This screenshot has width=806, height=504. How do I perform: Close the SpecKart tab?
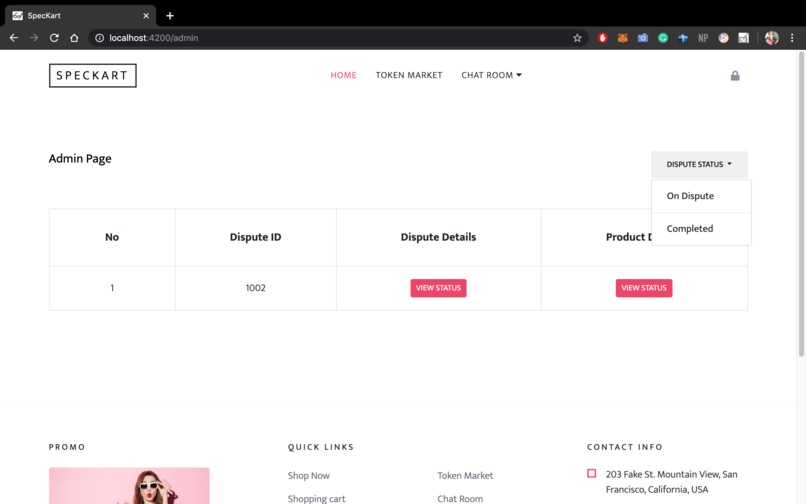(x=146, y=15)
